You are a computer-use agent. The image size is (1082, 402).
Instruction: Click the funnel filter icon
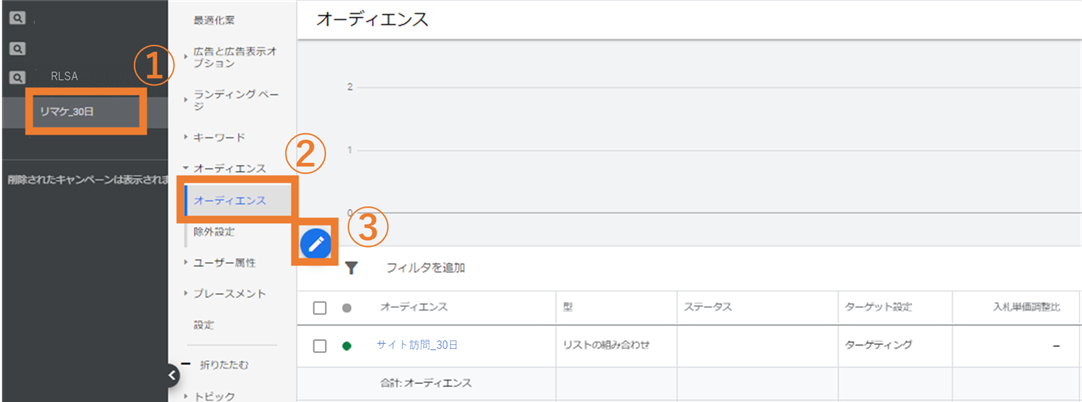(x=352, y=268)
